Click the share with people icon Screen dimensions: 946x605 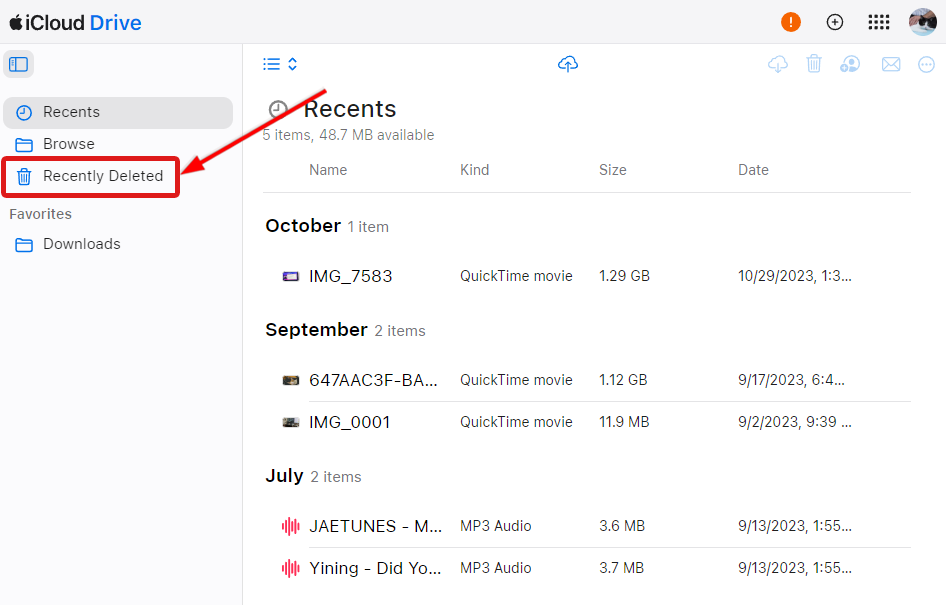850,64
